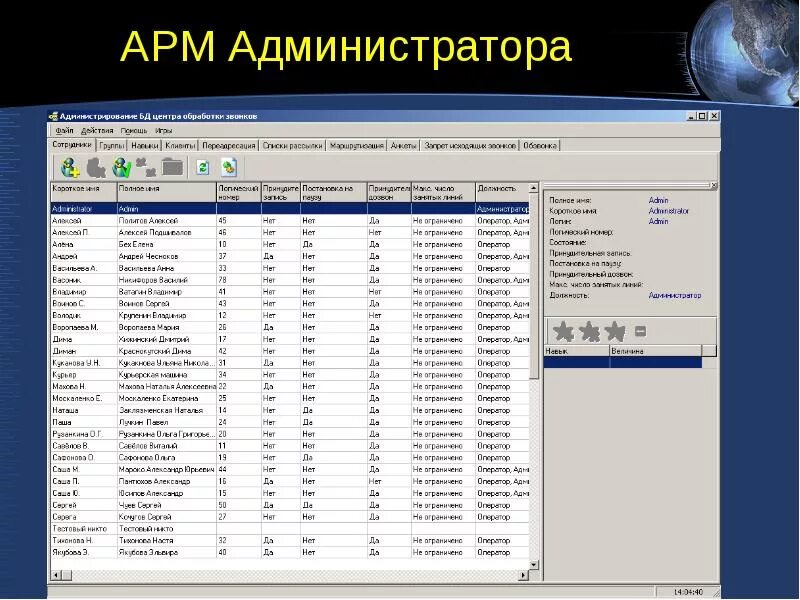Image resolution: width=800 pixels, height=600 pixels.
Task: Click the refresh list icon with green arrows
Action: (x=203, y=167)
